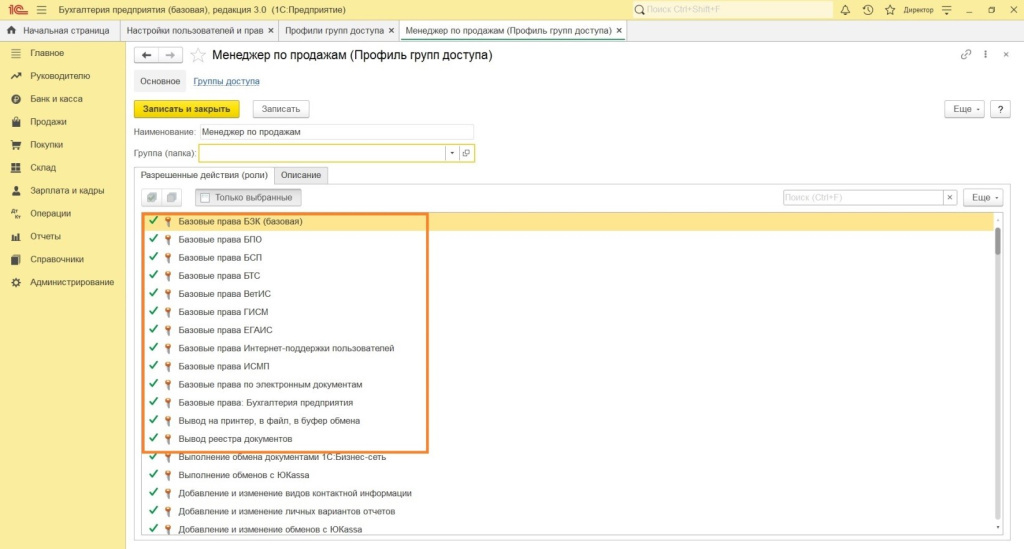The height and width of the screenshot is (549, 1024).
Task: Open the history clock icon
Action: (x=866, y=9)
